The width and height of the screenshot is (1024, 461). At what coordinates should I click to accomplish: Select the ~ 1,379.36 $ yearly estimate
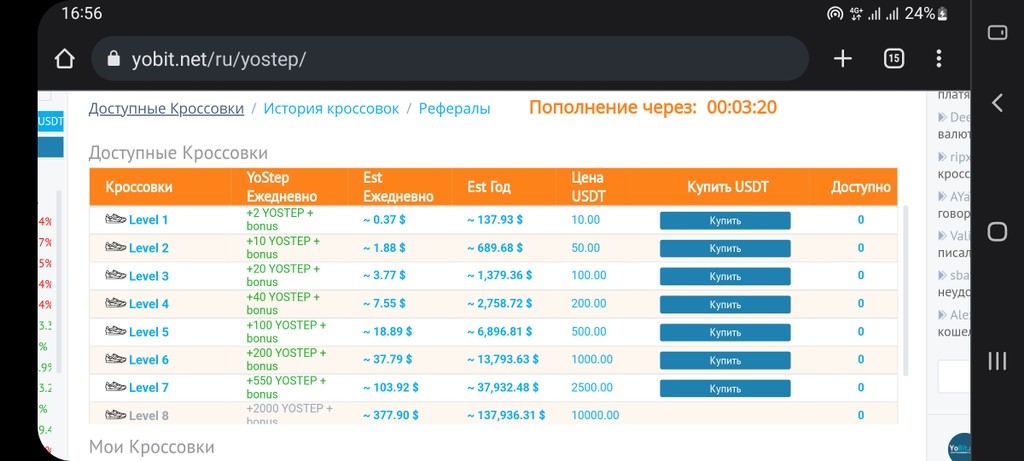click(x=499, y=276)
